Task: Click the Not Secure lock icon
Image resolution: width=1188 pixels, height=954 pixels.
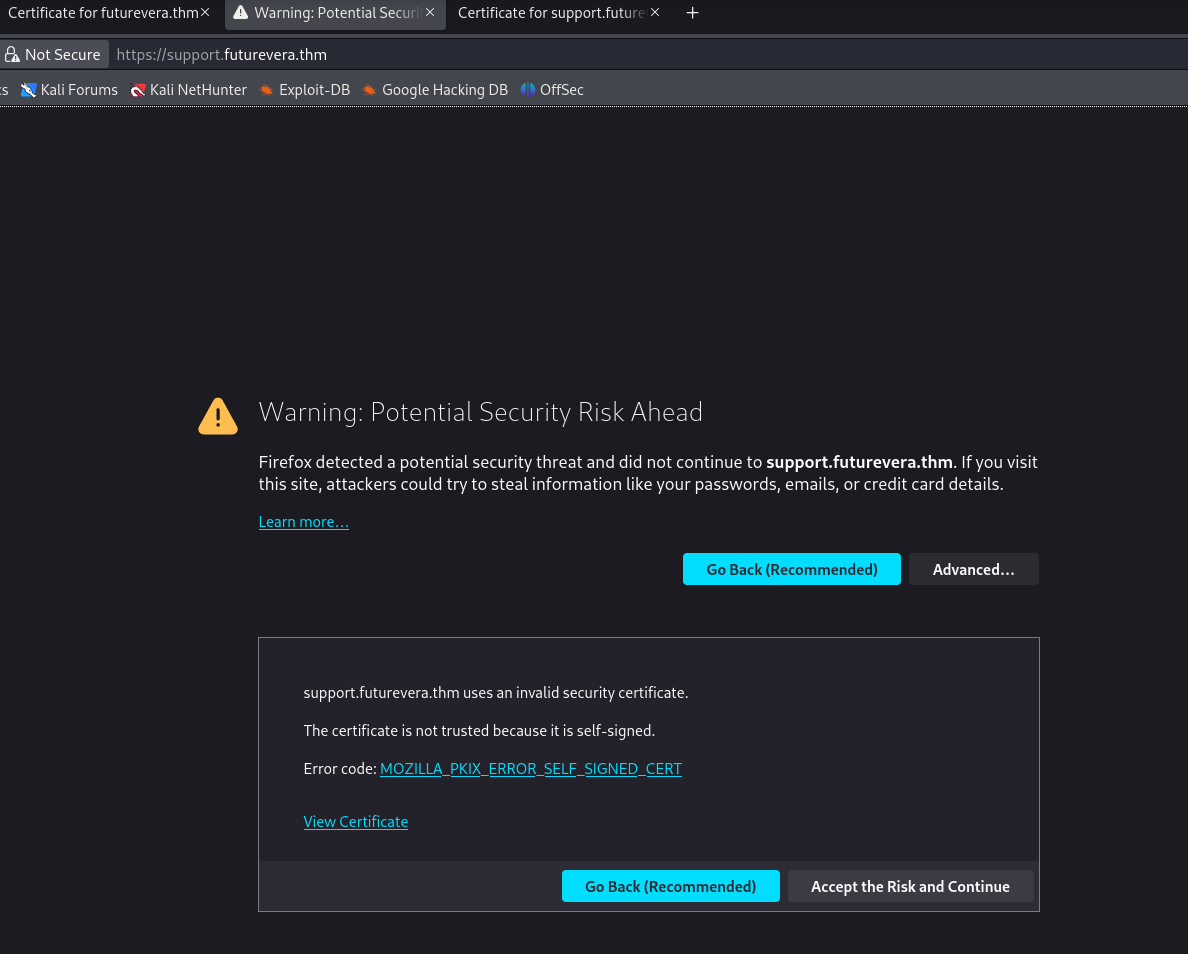Action: click(x=12, y=55)
